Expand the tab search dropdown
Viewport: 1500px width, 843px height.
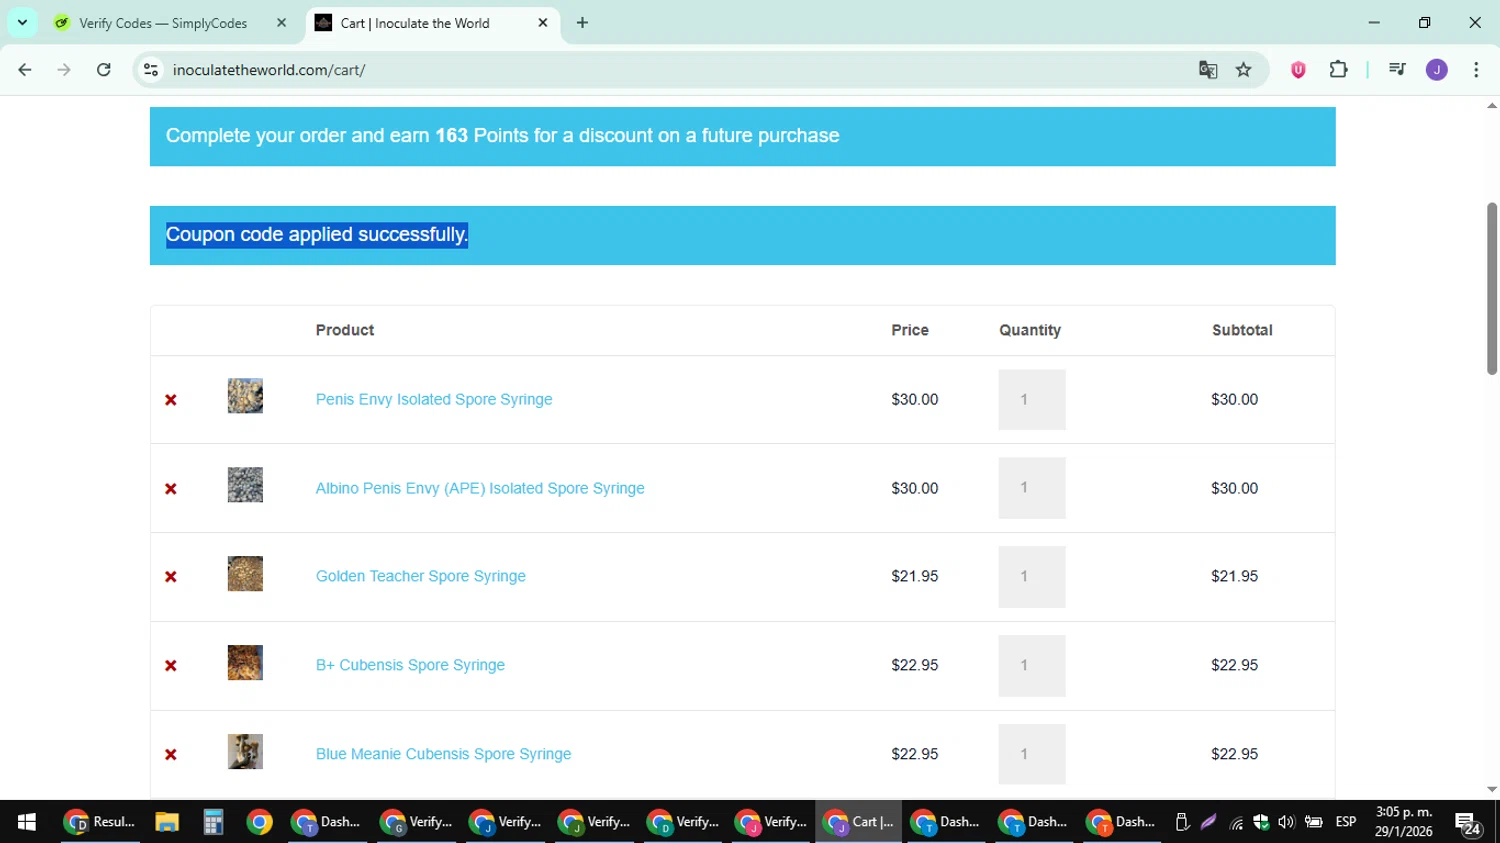[x=22, y=22]
